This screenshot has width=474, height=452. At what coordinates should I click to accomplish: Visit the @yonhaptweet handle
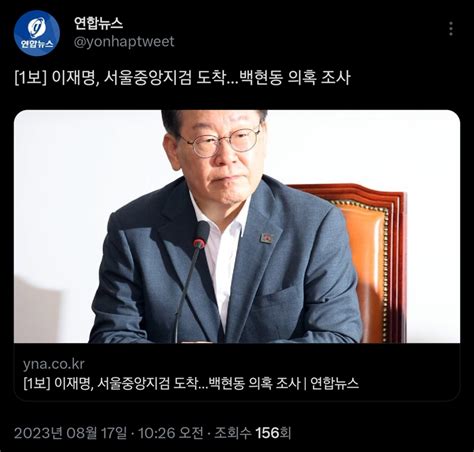pos(124,42)
